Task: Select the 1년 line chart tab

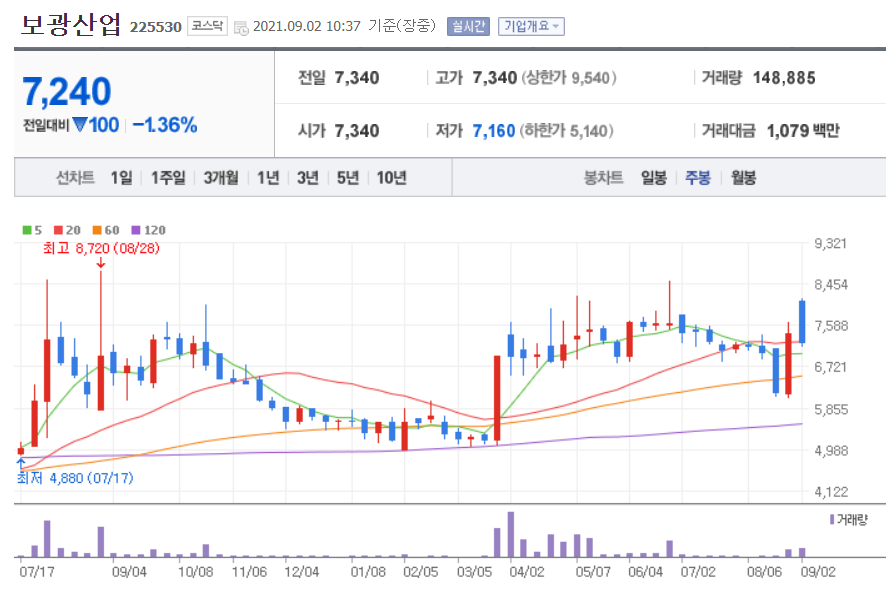Action: 268,178
